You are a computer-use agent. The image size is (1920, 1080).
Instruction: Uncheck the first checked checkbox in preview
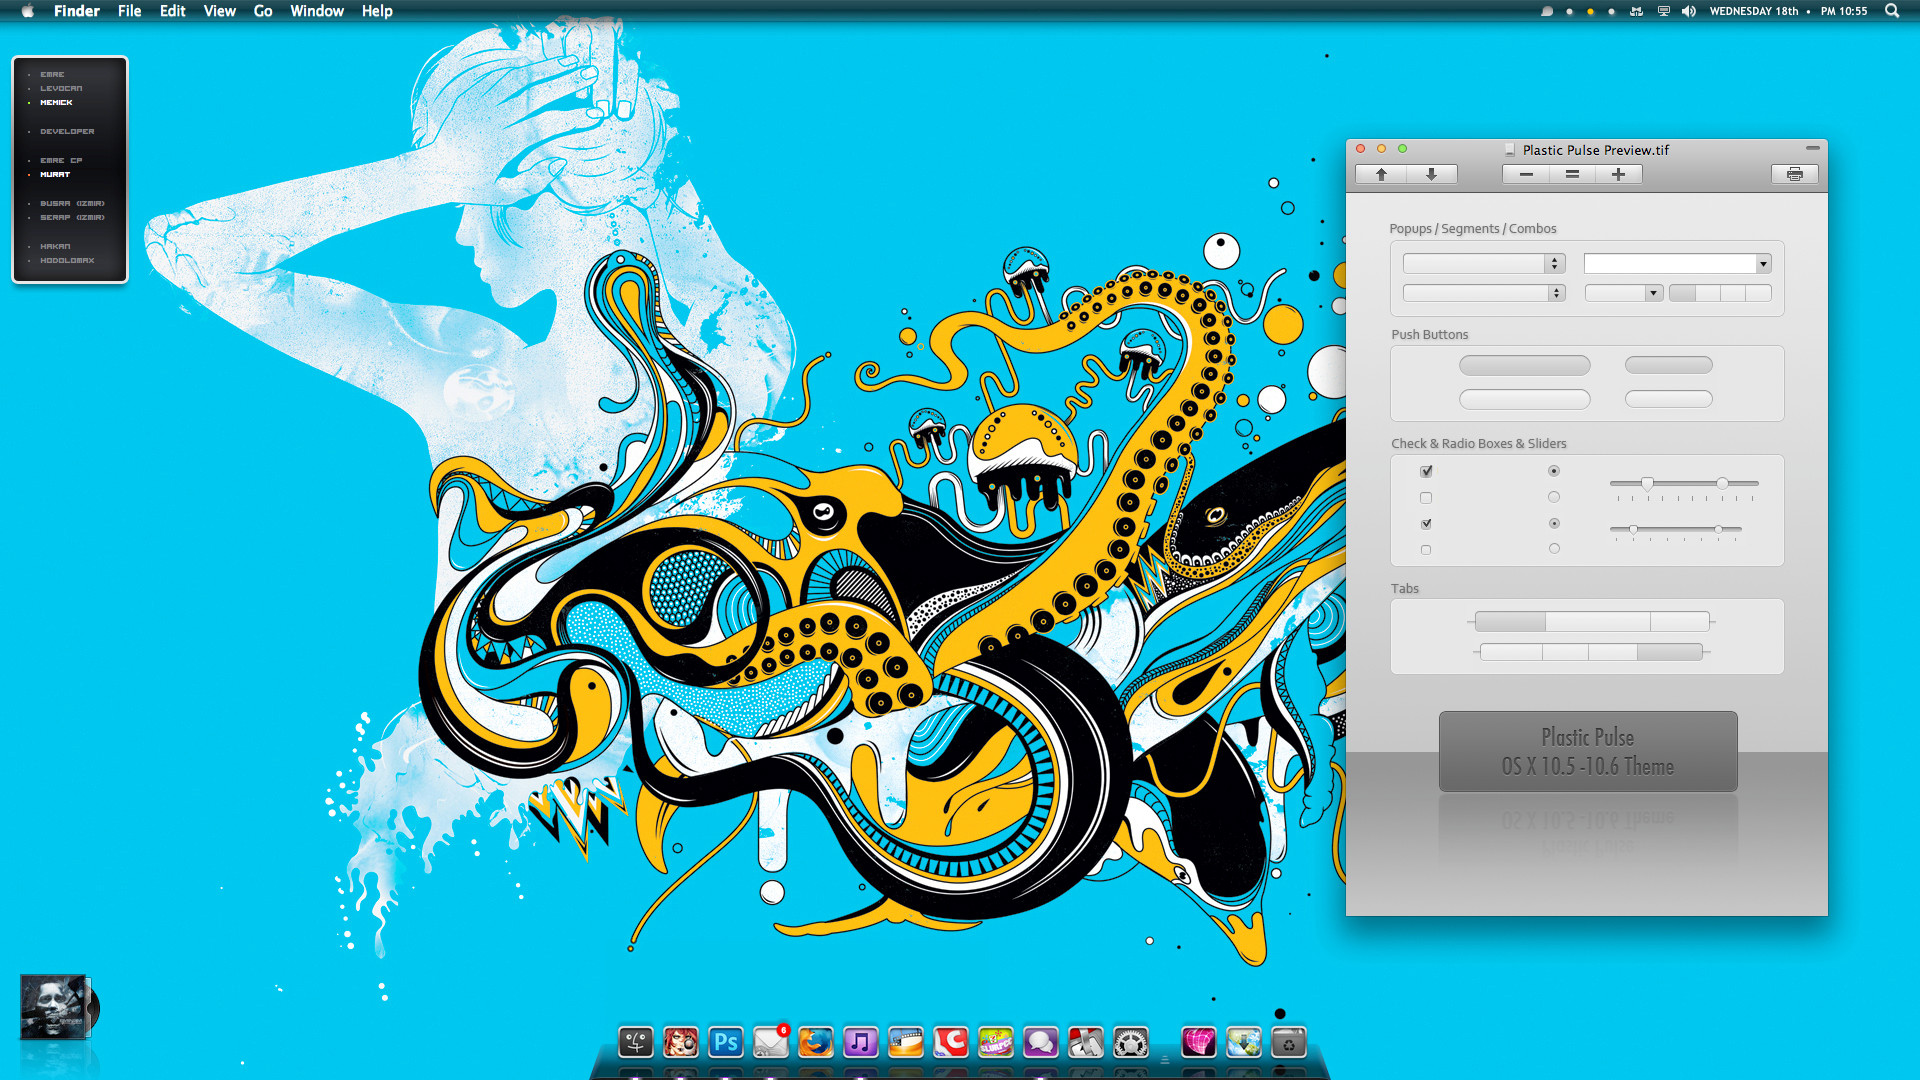(x=1426, y=471)
